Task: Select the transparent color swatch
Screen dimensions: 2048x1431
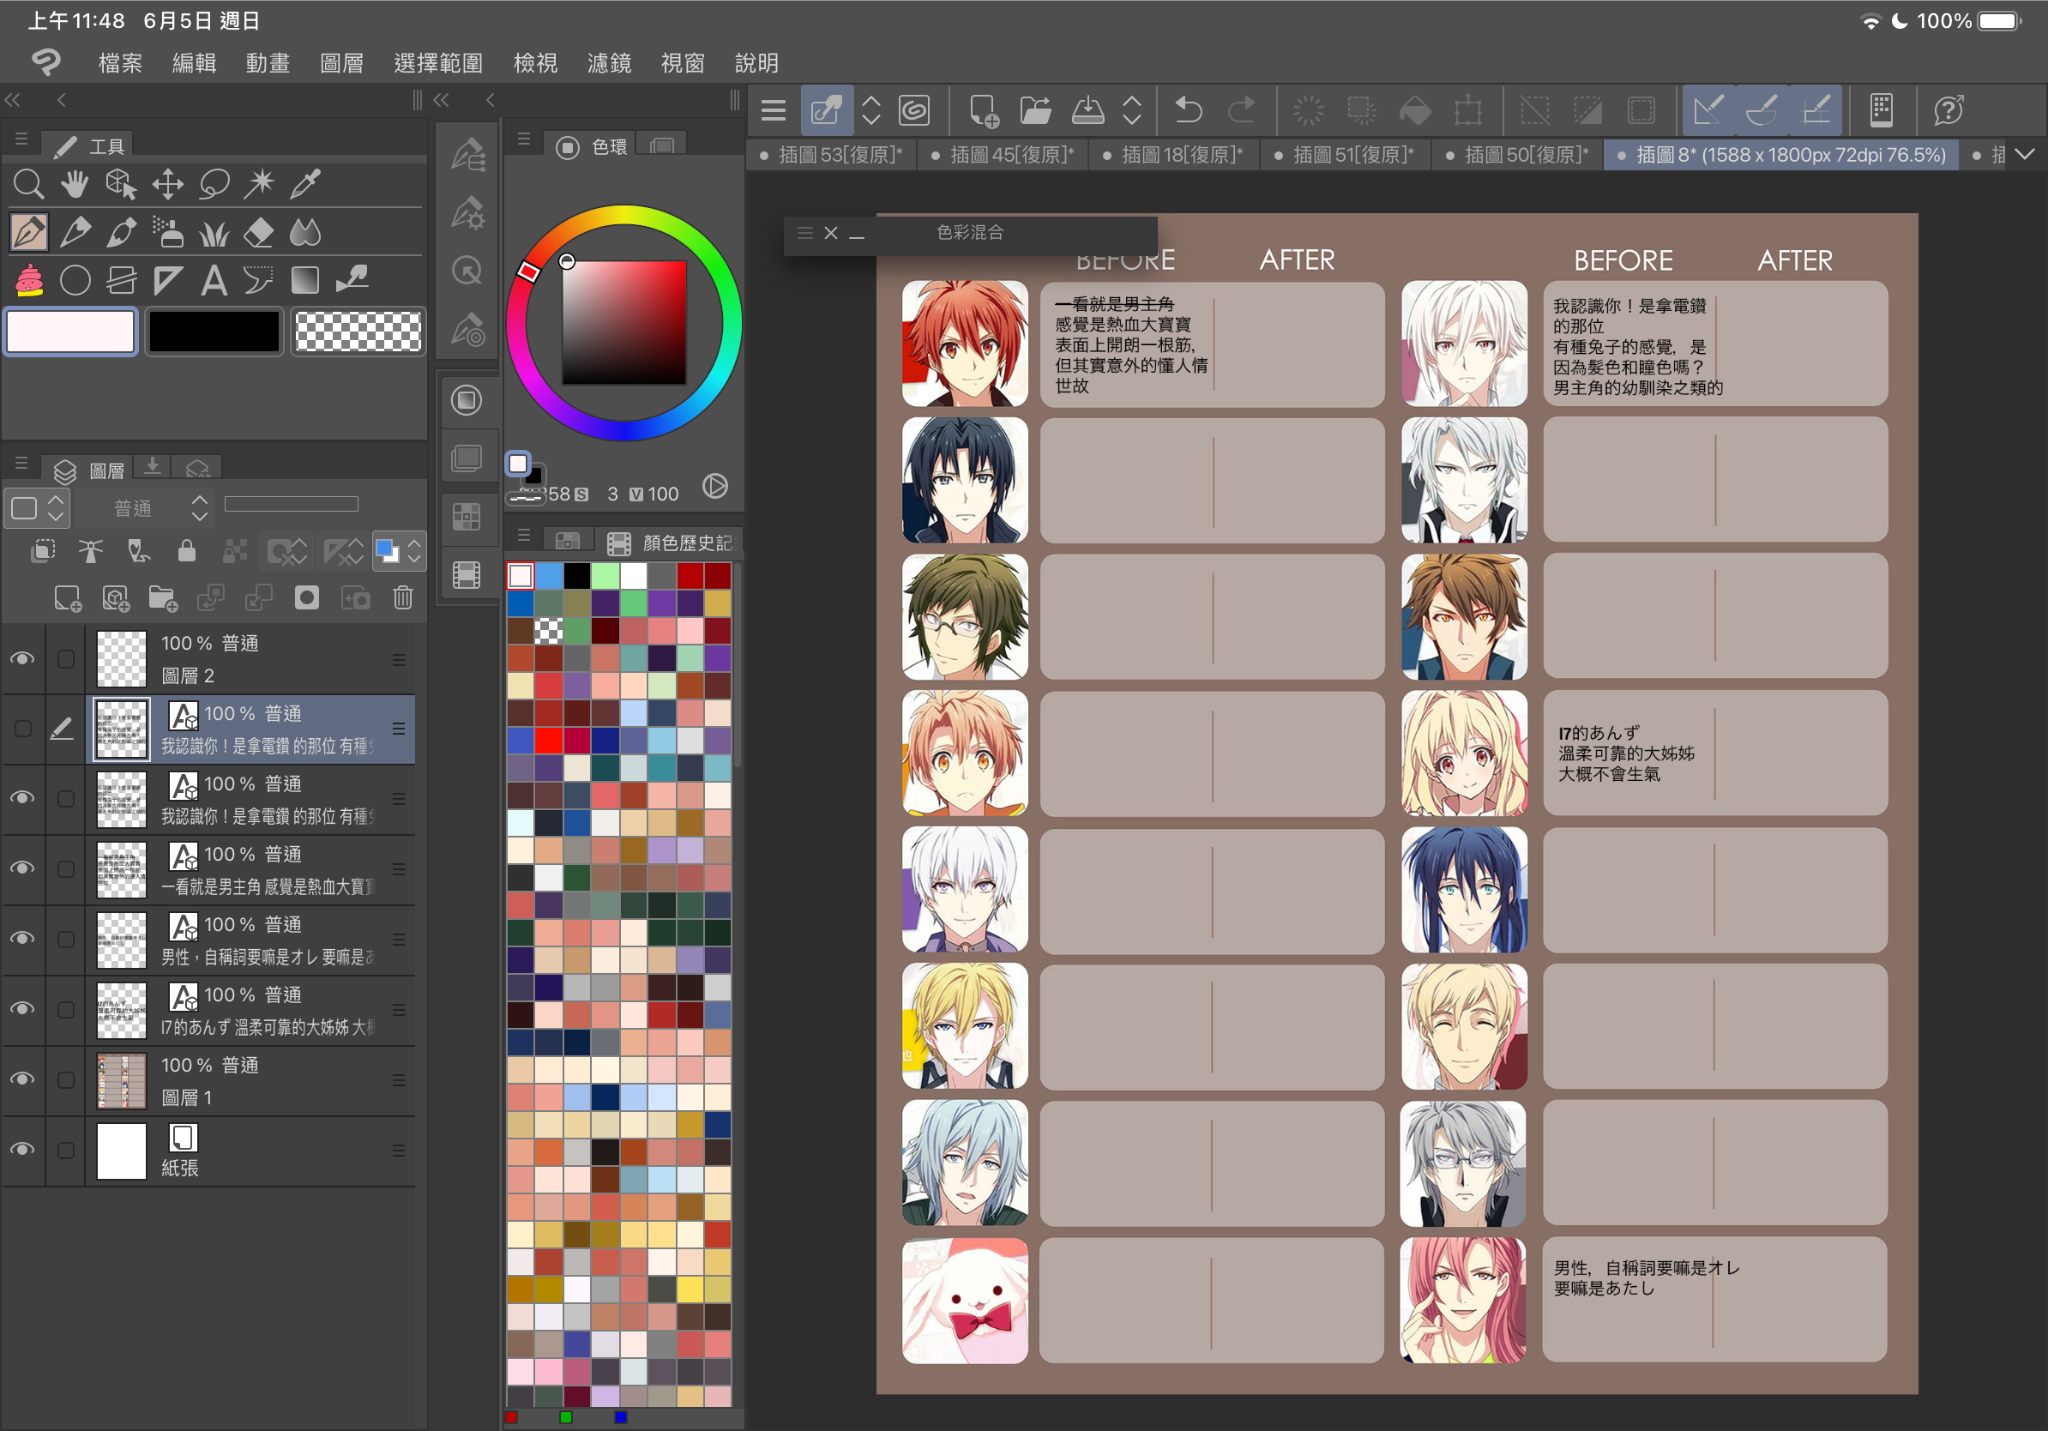Action: (x=358, y=331)
